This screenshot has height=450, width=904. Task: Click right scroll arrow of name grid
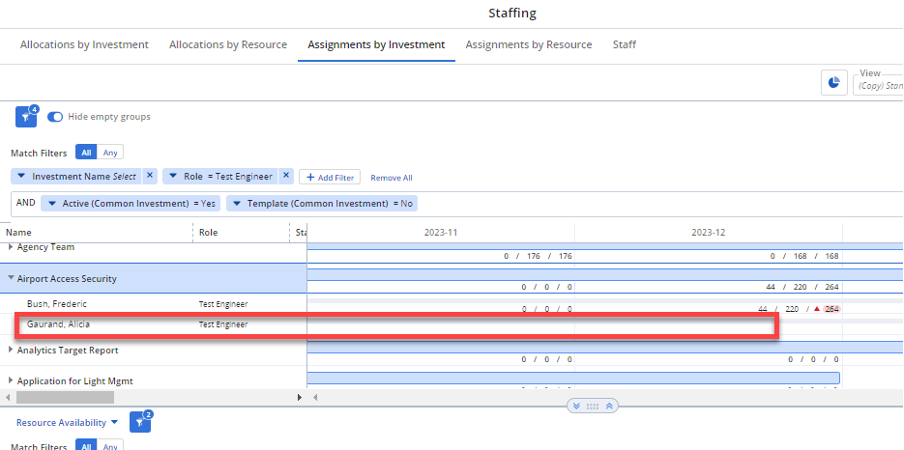pos(299,398)
